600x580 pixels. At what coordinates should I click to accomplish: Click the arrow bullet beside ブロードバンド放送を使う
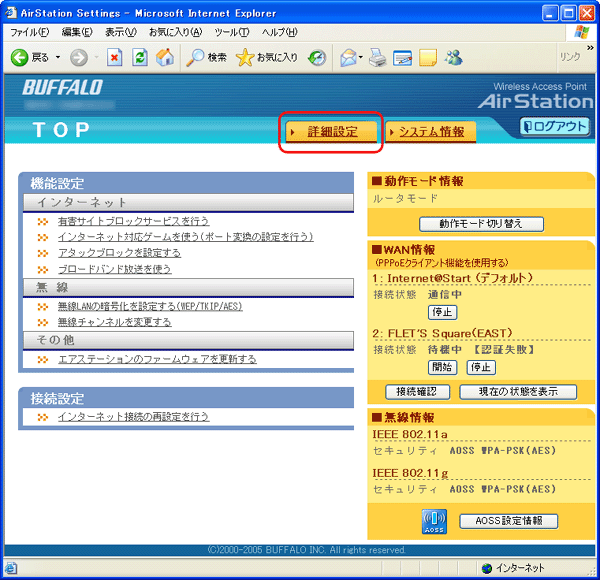click(43, 270)
